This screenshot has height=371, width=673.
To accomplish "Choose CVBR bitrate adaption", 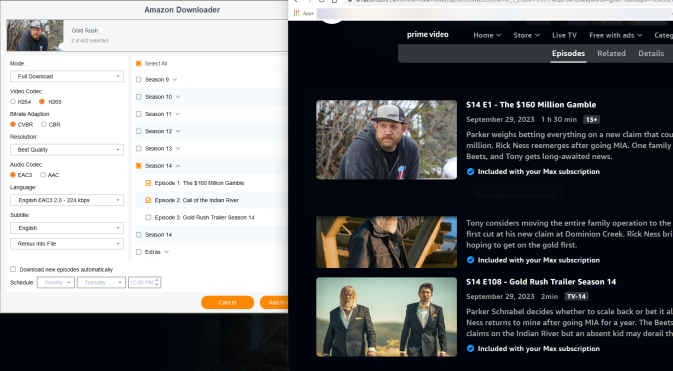I will 13,125.
